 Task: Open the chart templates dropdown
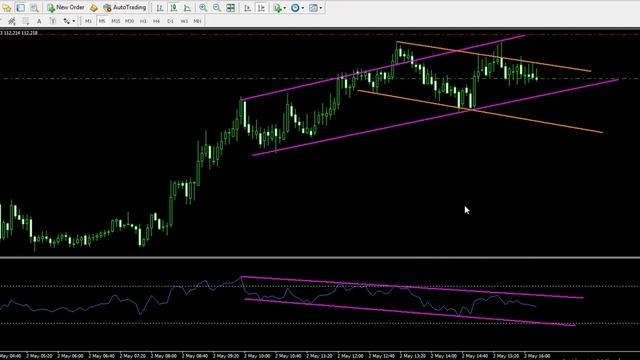[315, 7]
